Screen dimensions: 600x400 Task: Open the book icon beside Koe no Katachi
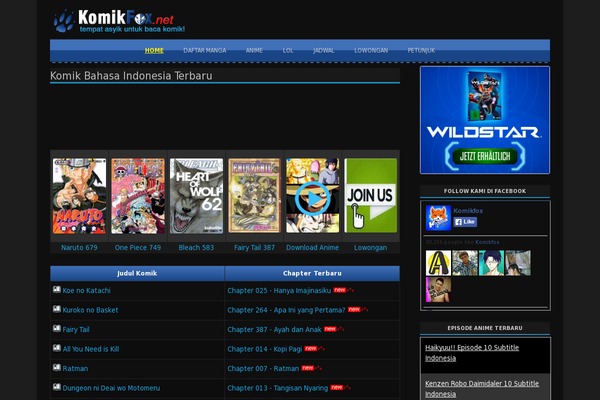tap(57, 290)
